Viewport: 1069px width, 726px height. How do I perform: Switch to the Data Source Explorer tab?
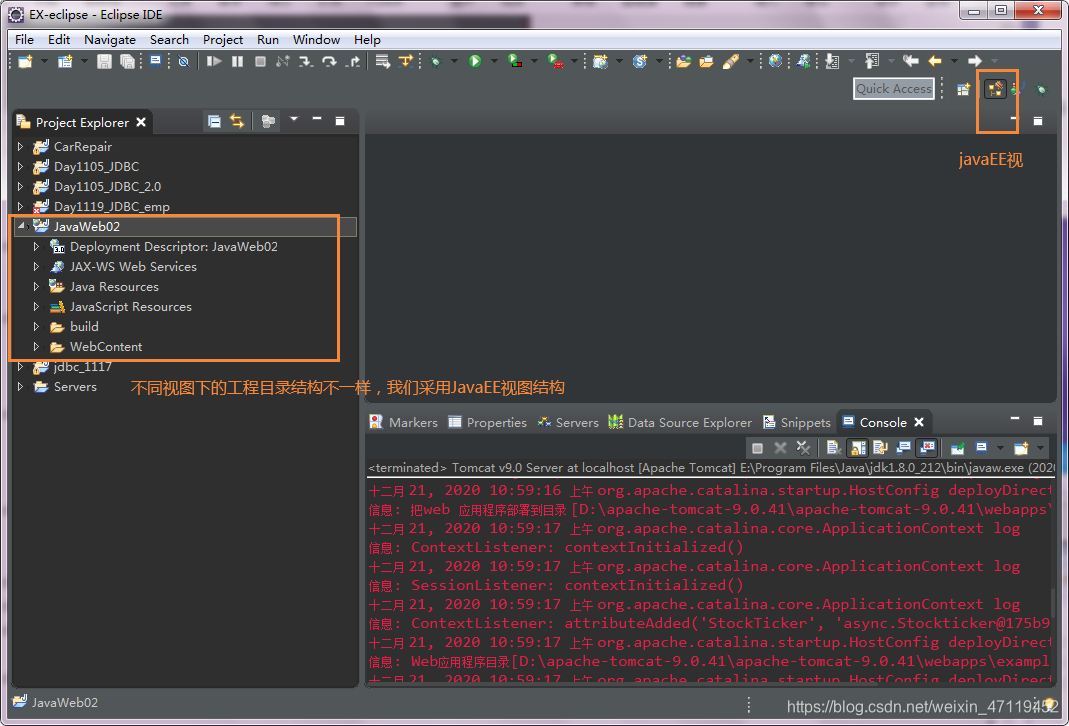[x=680, y=423]
